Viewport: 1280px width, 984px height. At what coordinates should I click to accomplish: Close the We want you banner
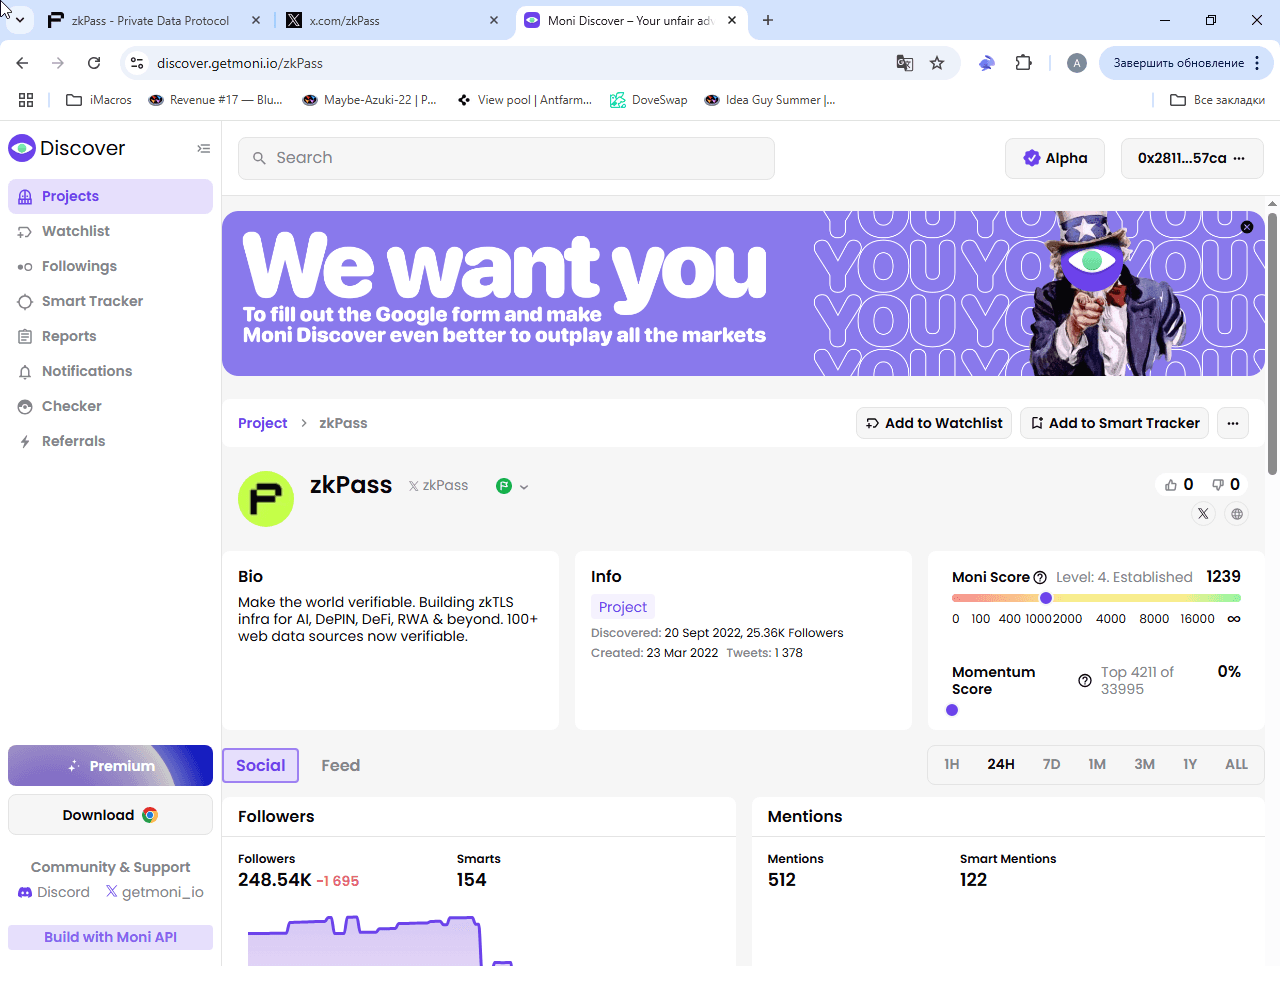coord(1247,227)
